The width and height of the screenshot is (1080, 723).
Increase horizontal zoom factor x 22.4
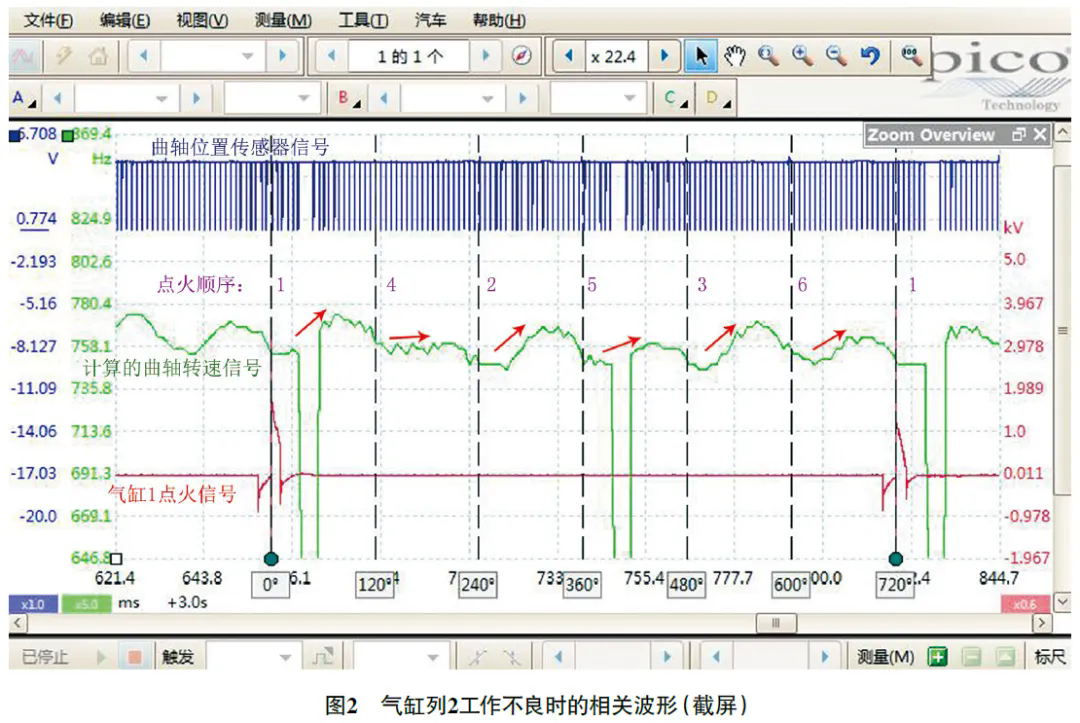(x=665, y=56)
